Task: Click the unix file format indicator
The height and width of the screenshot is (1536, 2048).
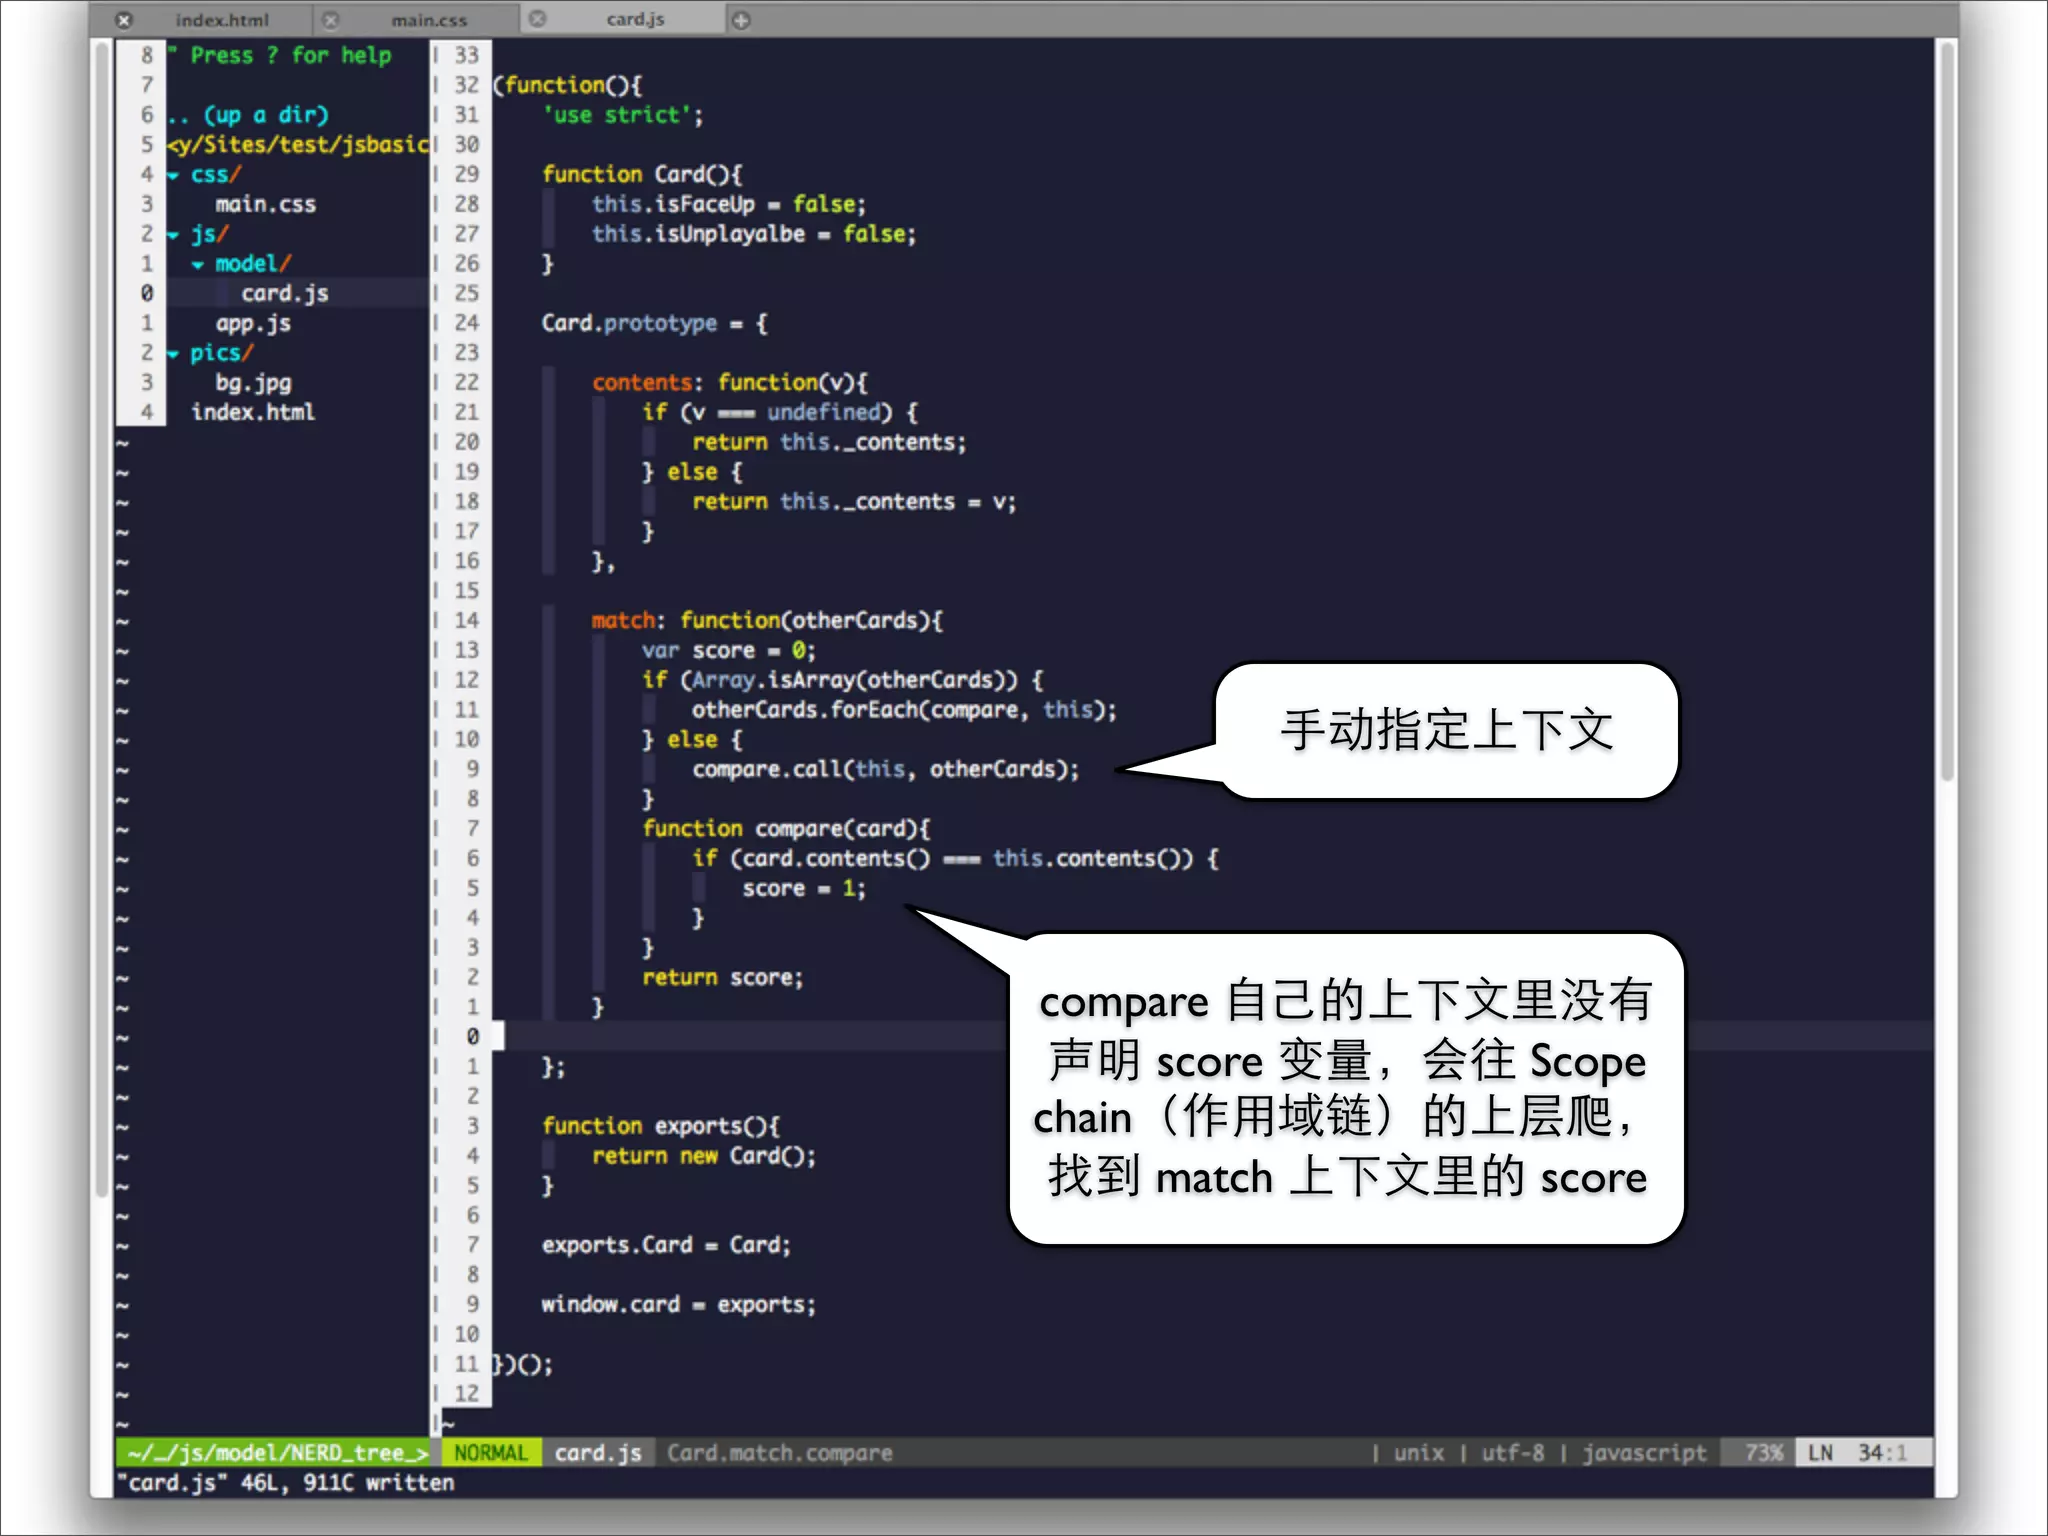Action: [1419, 1453]
